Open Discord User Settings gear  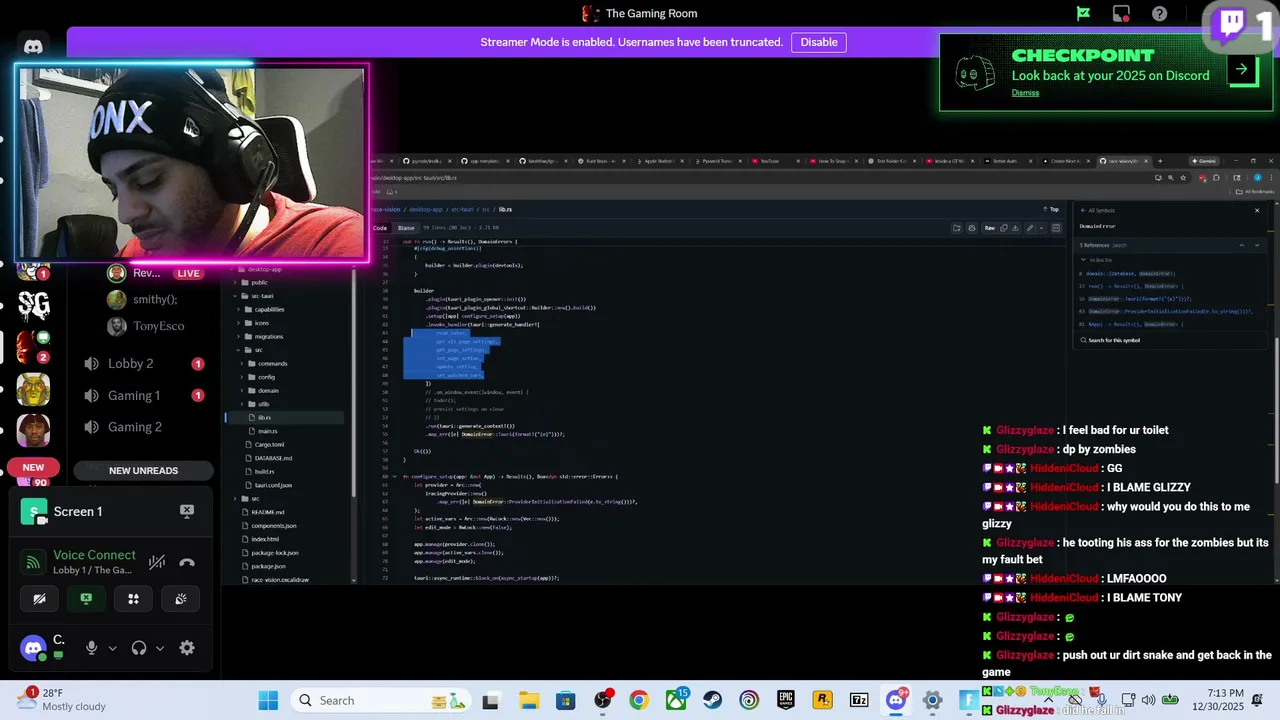coord(187,648)
